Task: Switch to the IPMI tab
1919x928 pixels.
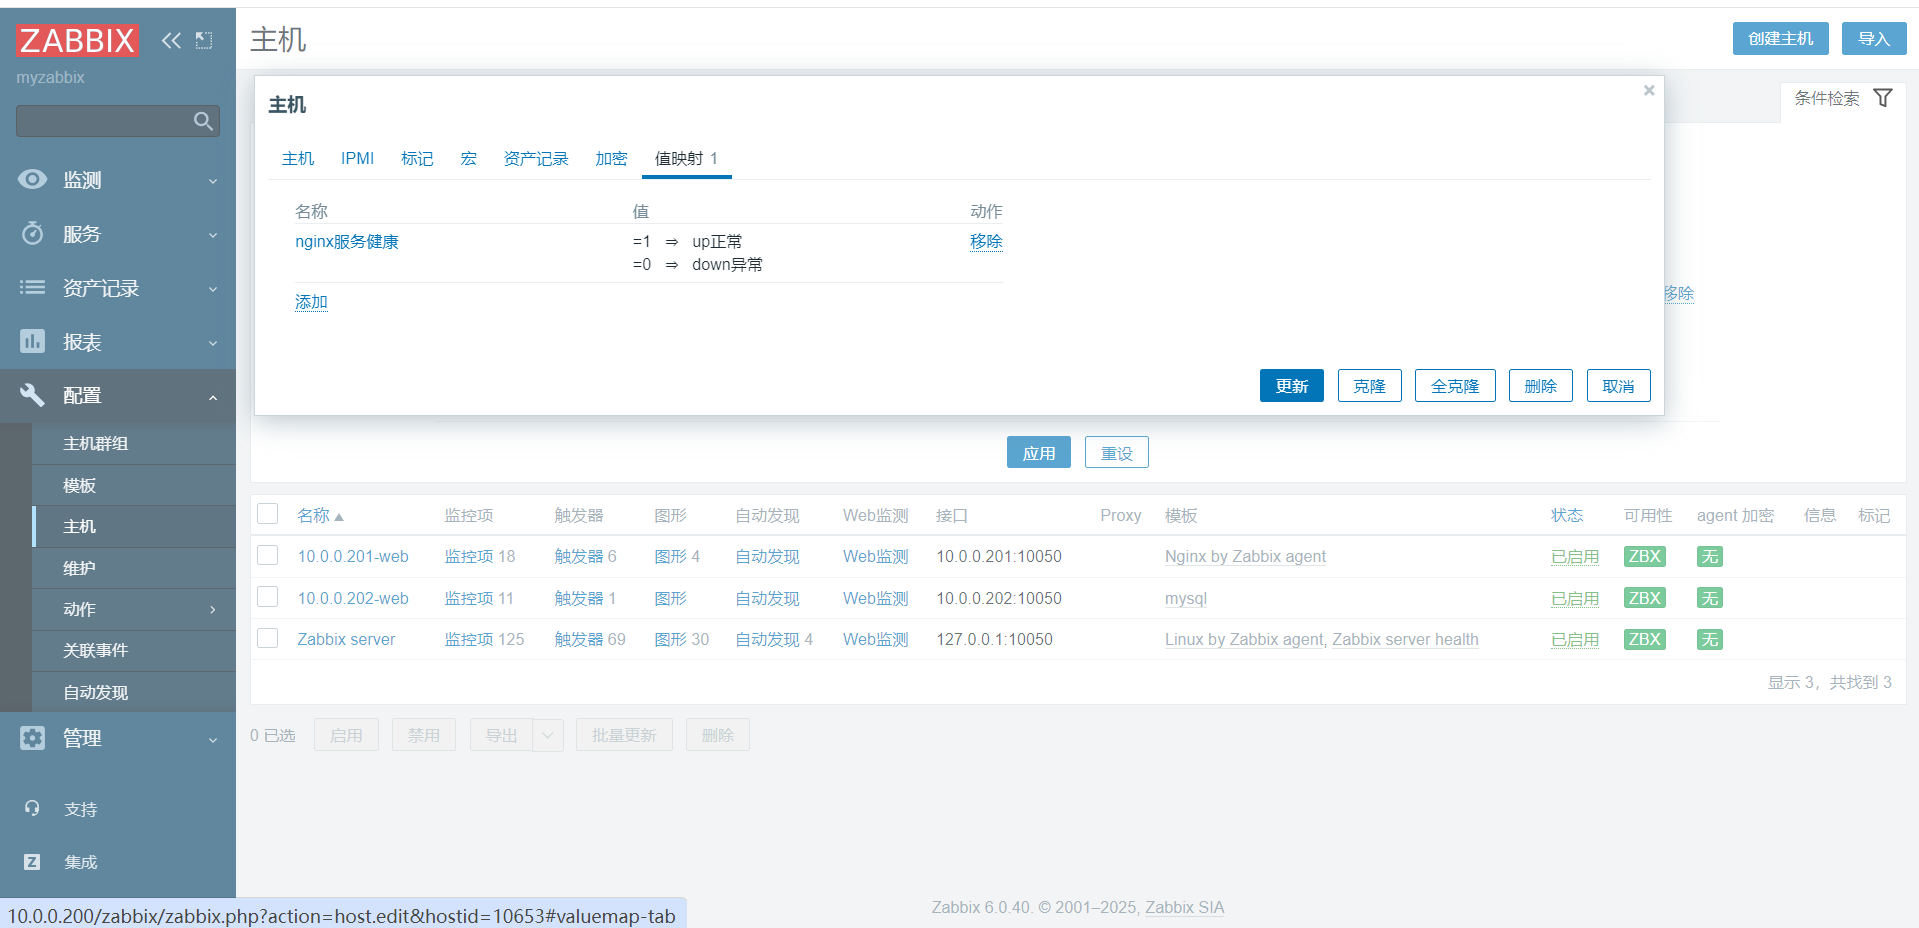Action: point(357,159)
